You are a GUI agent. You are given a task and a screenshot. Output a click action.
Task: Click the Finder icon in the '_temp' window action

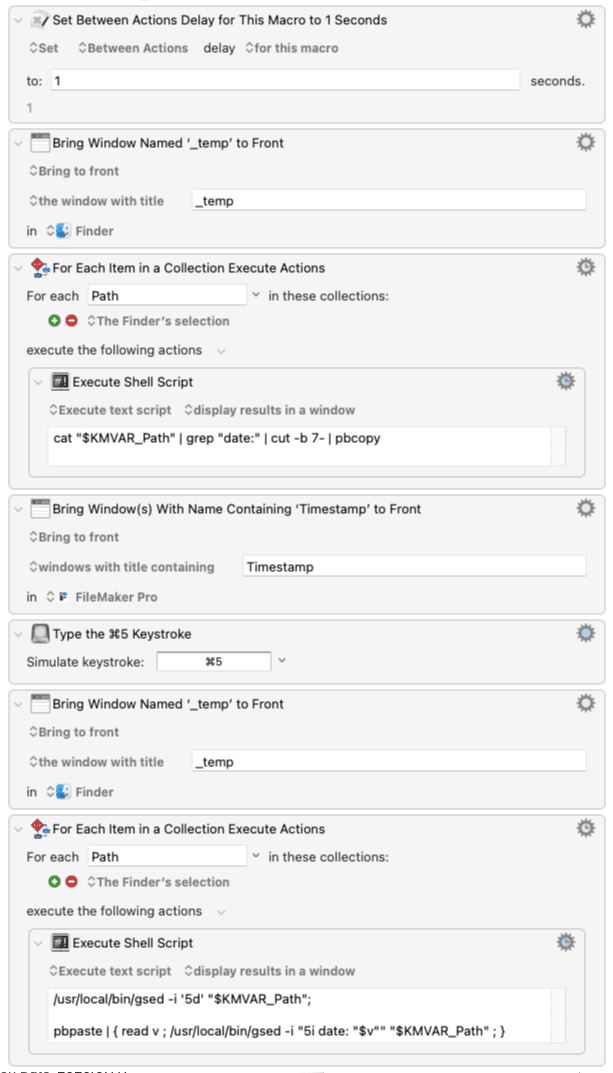point(61,231)
